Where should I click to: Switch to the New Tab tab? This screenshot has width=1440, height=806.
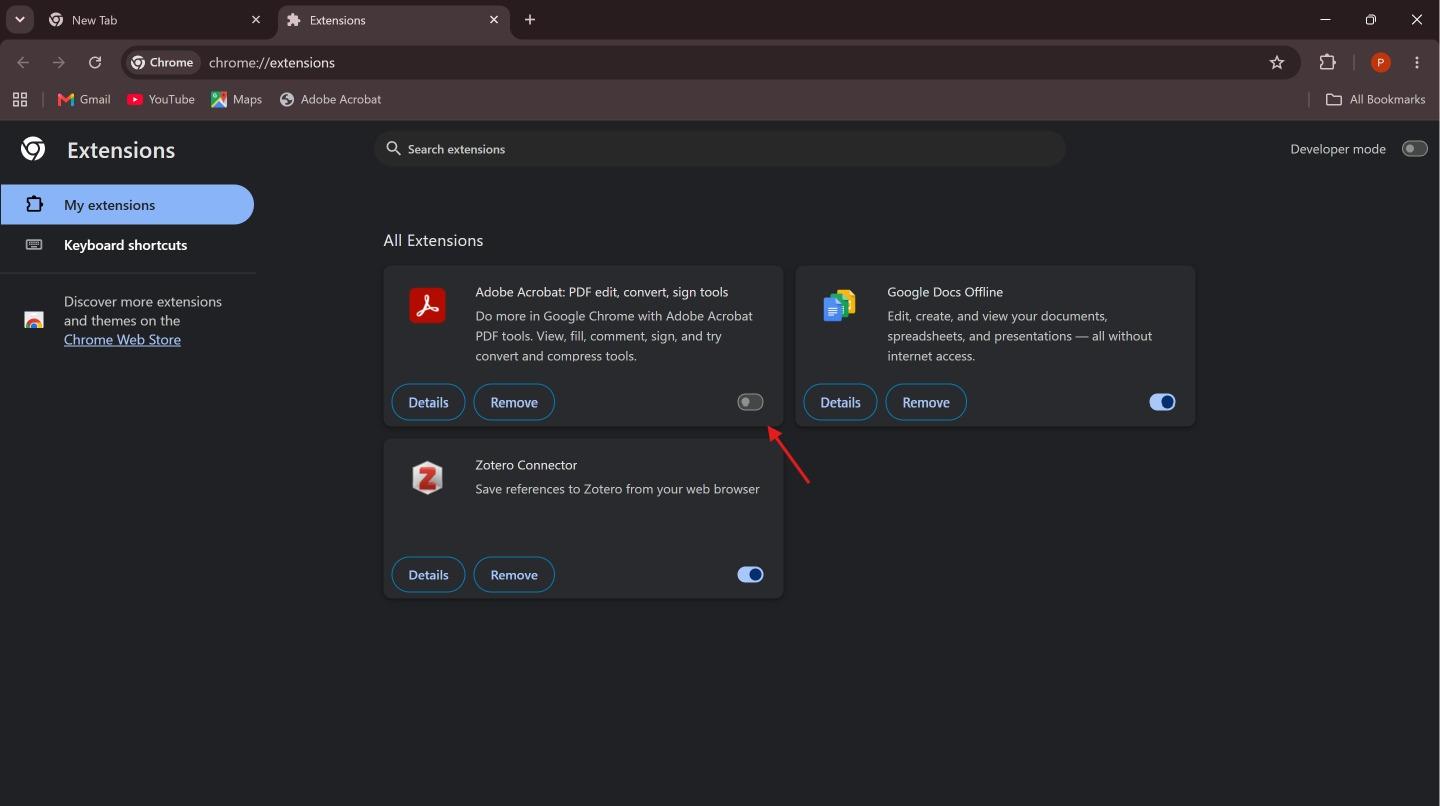click(155, 20)
